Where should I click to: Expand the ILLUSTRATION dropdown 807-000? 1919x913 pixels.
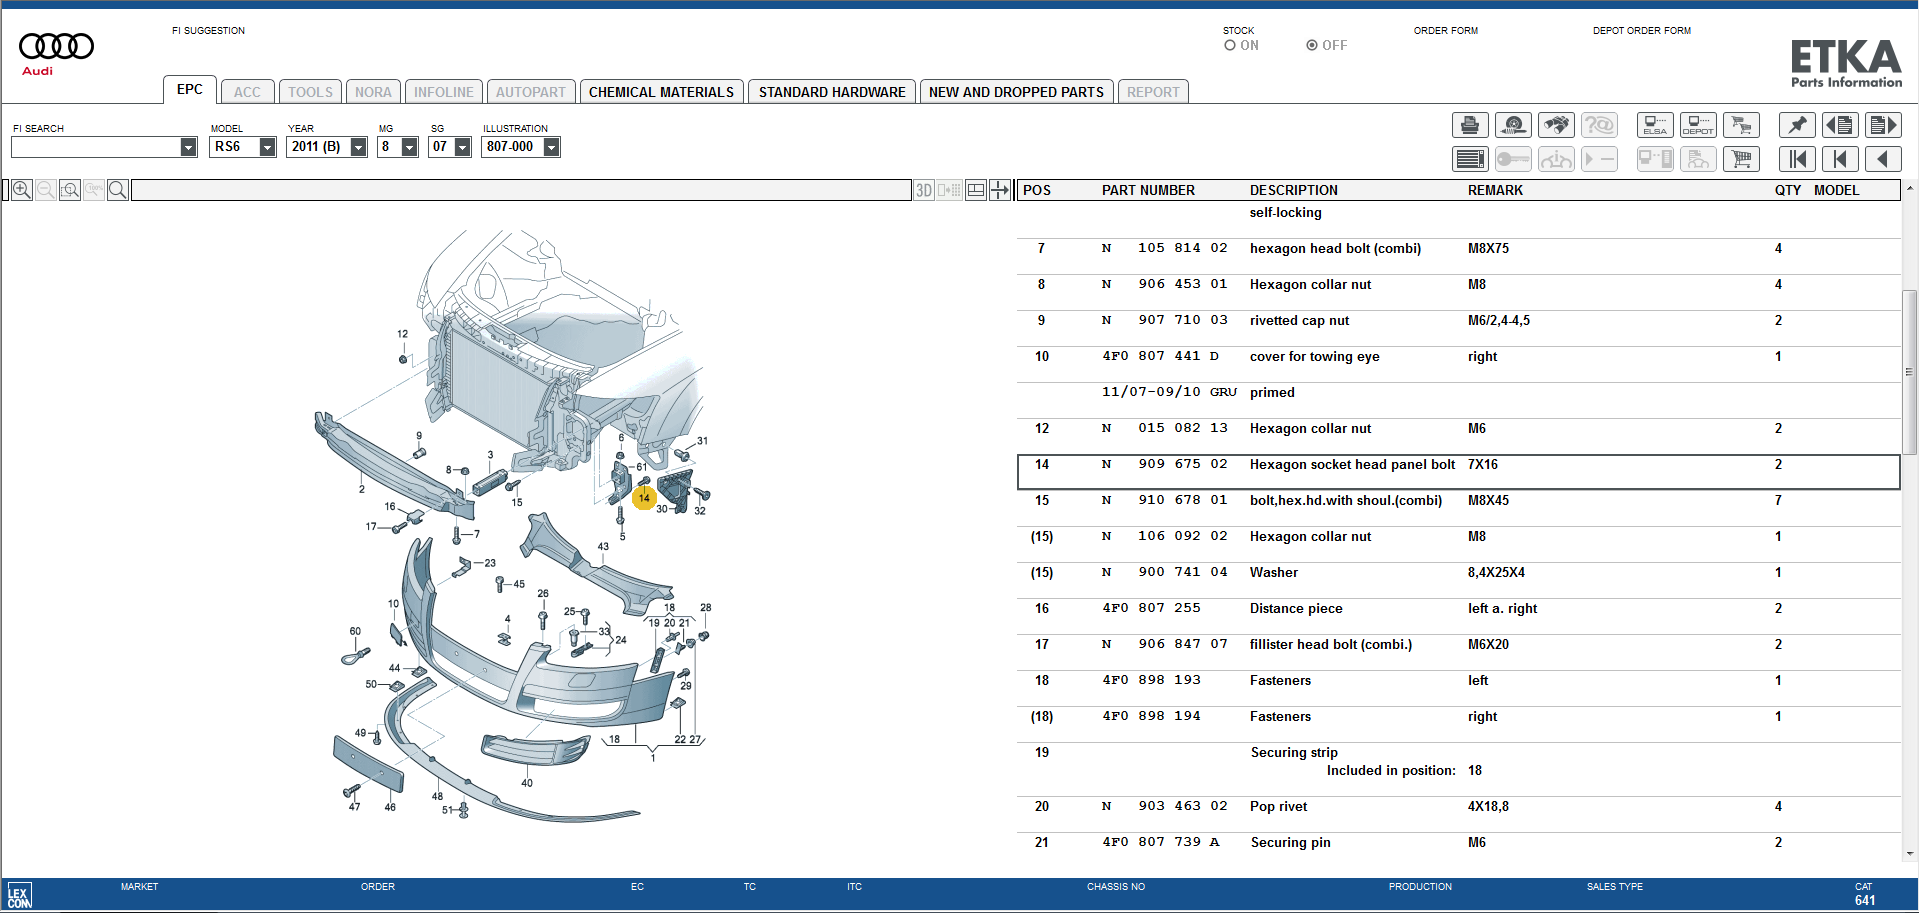coord(551,147)
